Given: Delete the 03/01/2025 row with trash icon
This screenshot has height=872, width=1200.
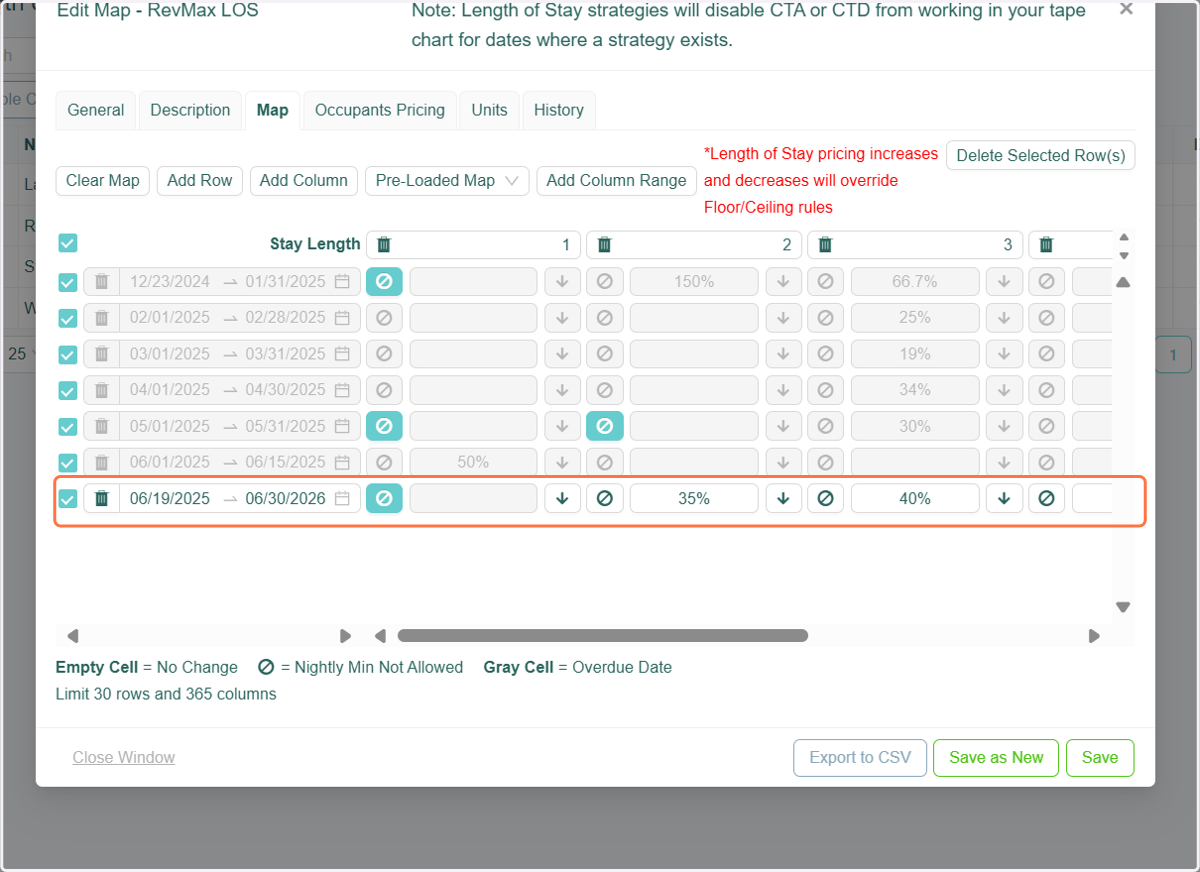Looking at the screenshot, I should [x=101, y=354].
